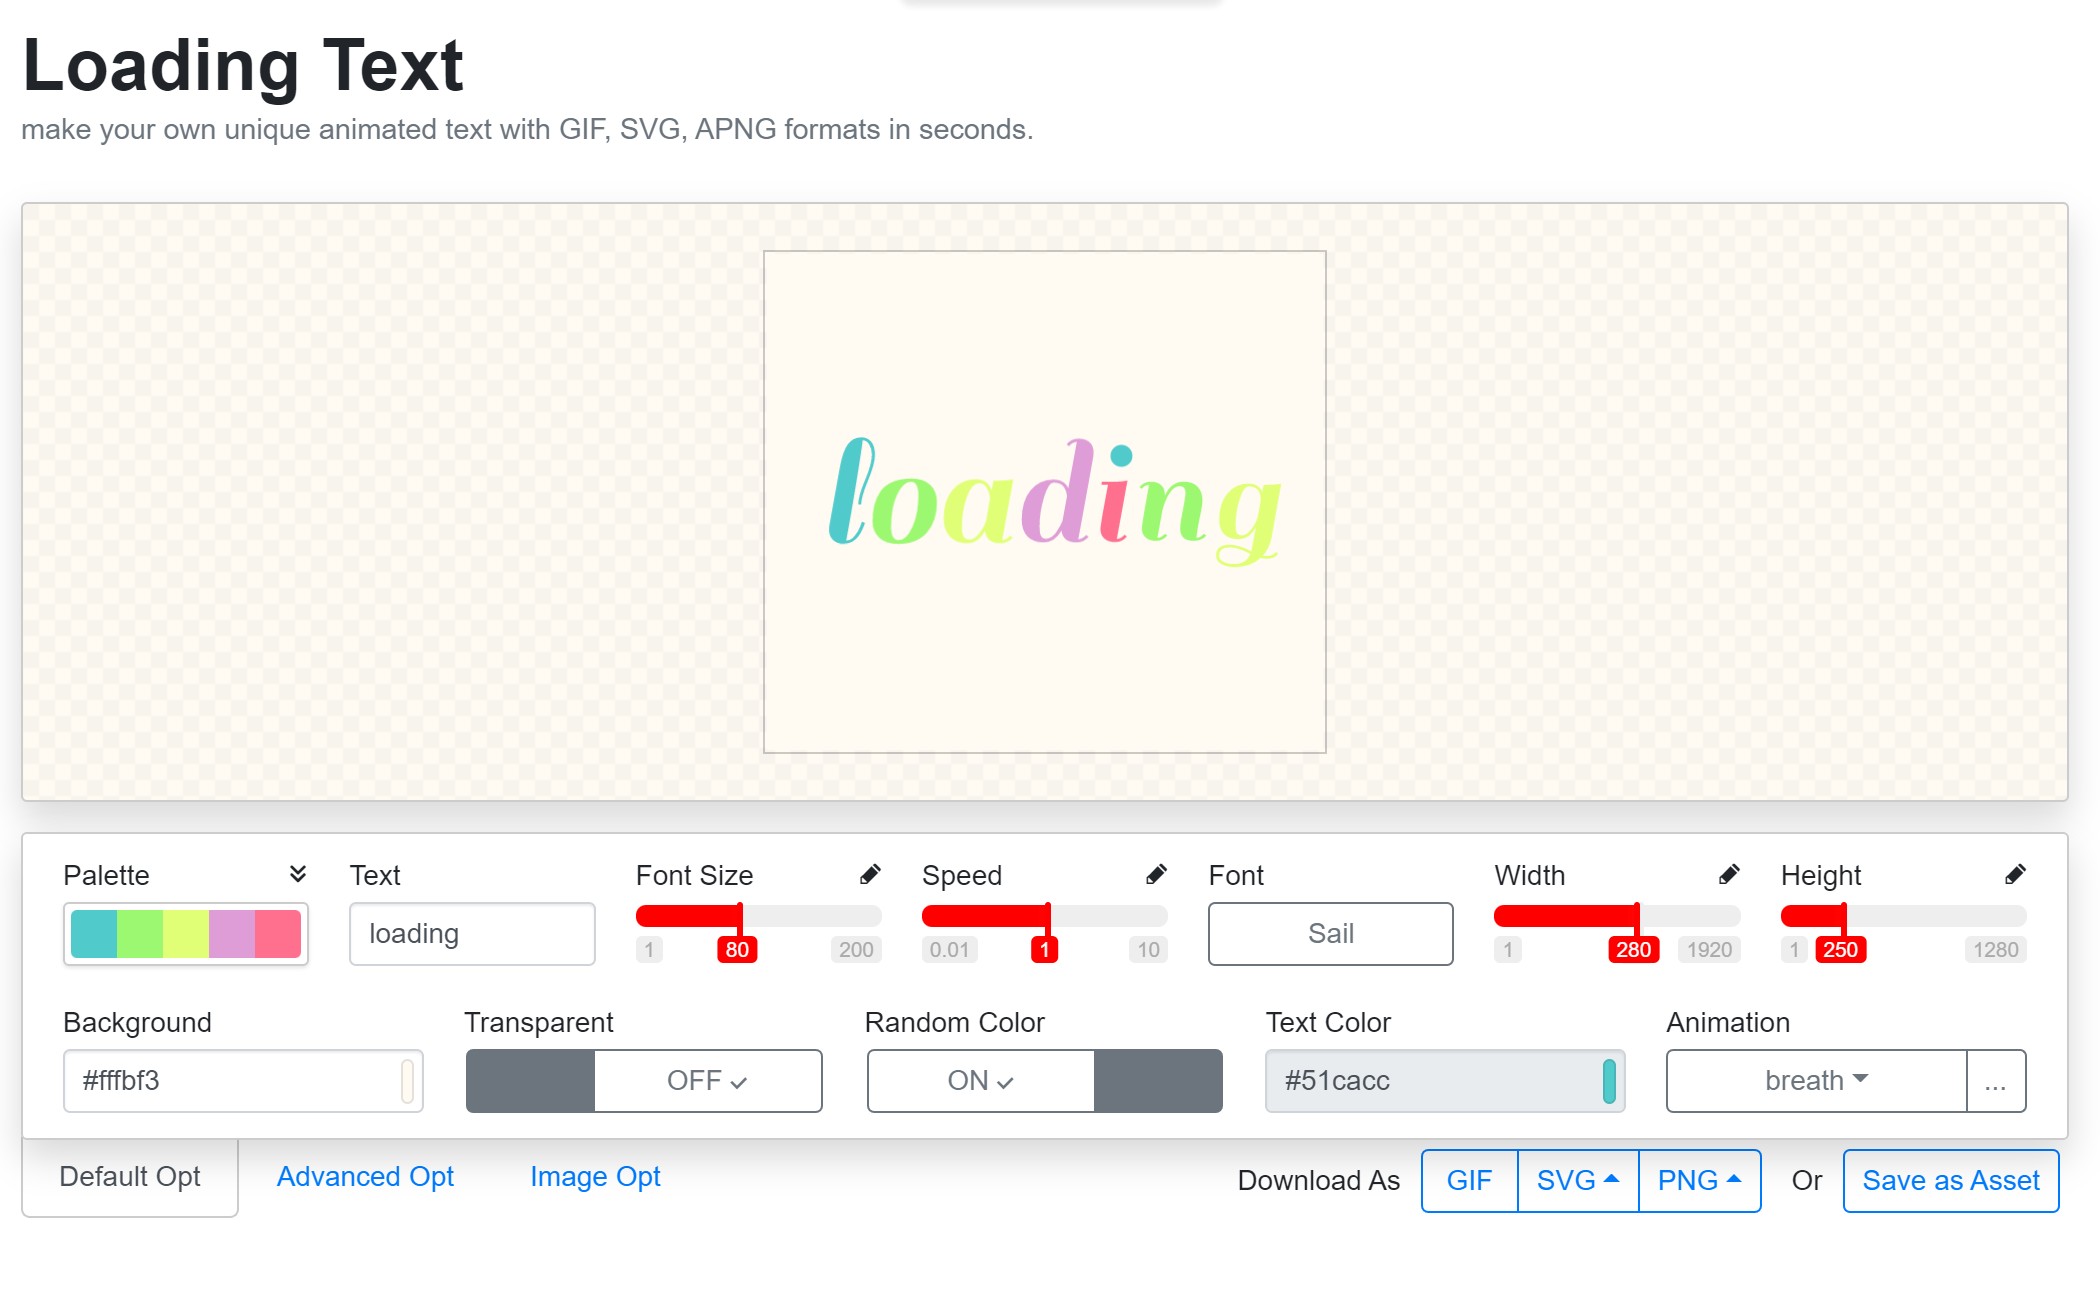
Task: Open the Text Color teal swatch
Action: [1609, 1081]
